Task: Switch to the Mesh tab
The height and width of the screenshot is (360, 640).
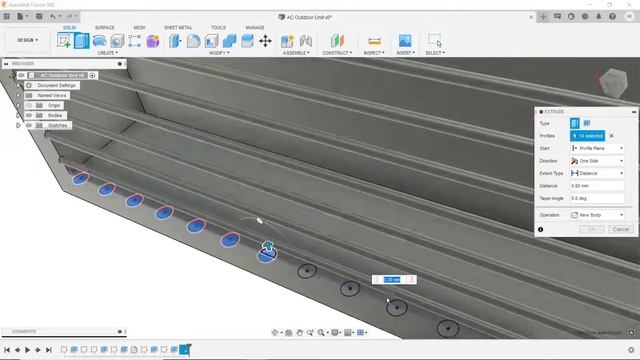Action: [139, 27]
